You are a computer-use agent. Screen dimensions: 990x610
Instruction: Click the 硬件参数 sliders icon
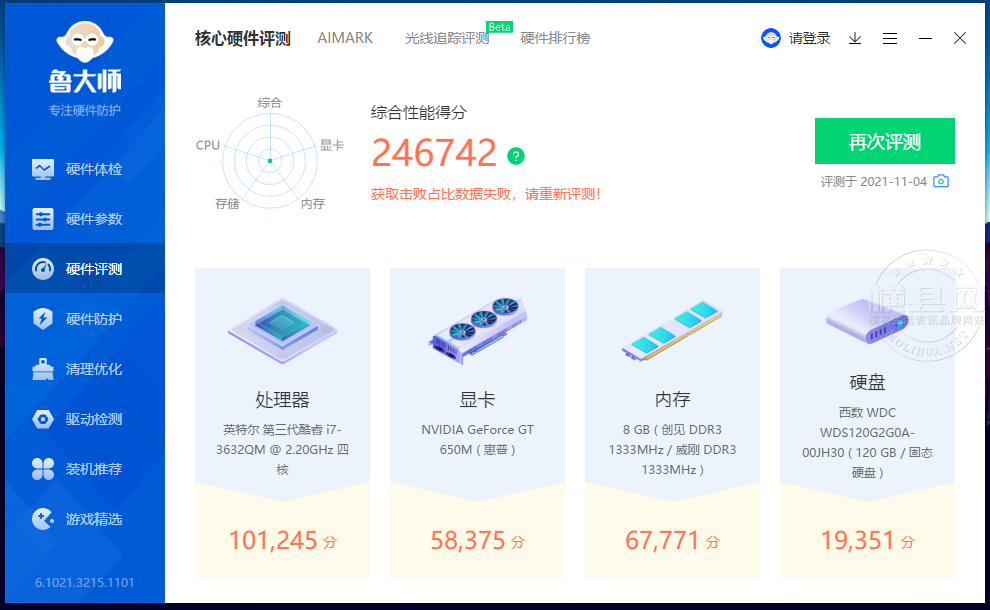(43, 219)
